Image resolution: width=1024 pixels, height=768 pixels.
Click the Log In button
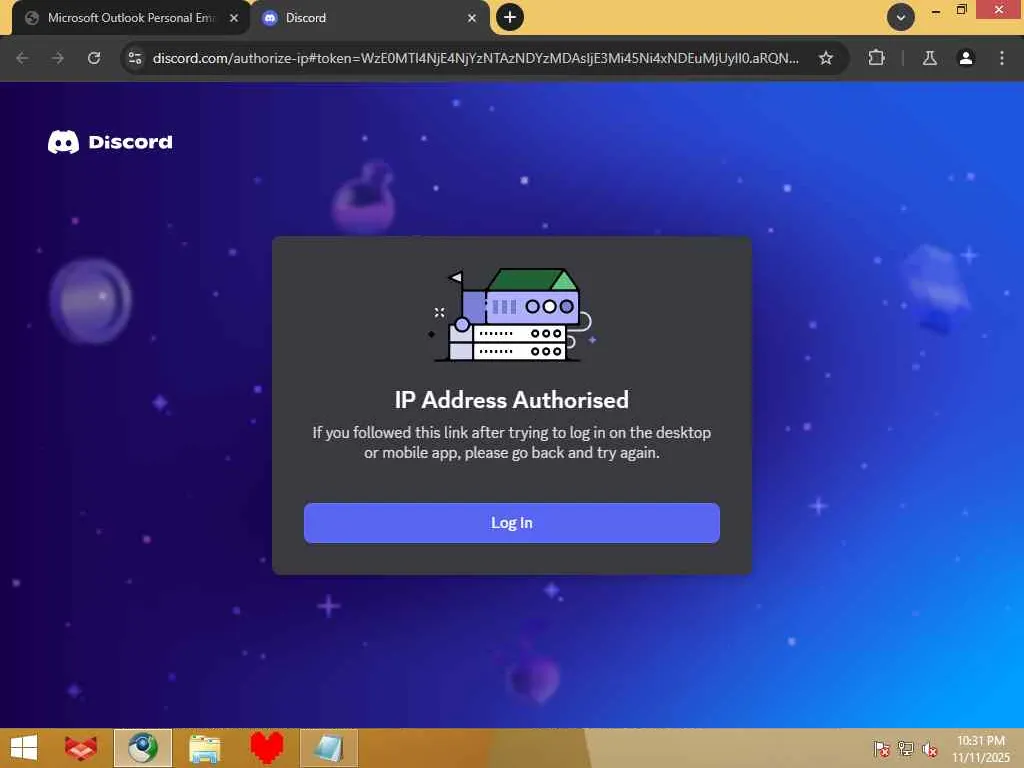point(511,522)
